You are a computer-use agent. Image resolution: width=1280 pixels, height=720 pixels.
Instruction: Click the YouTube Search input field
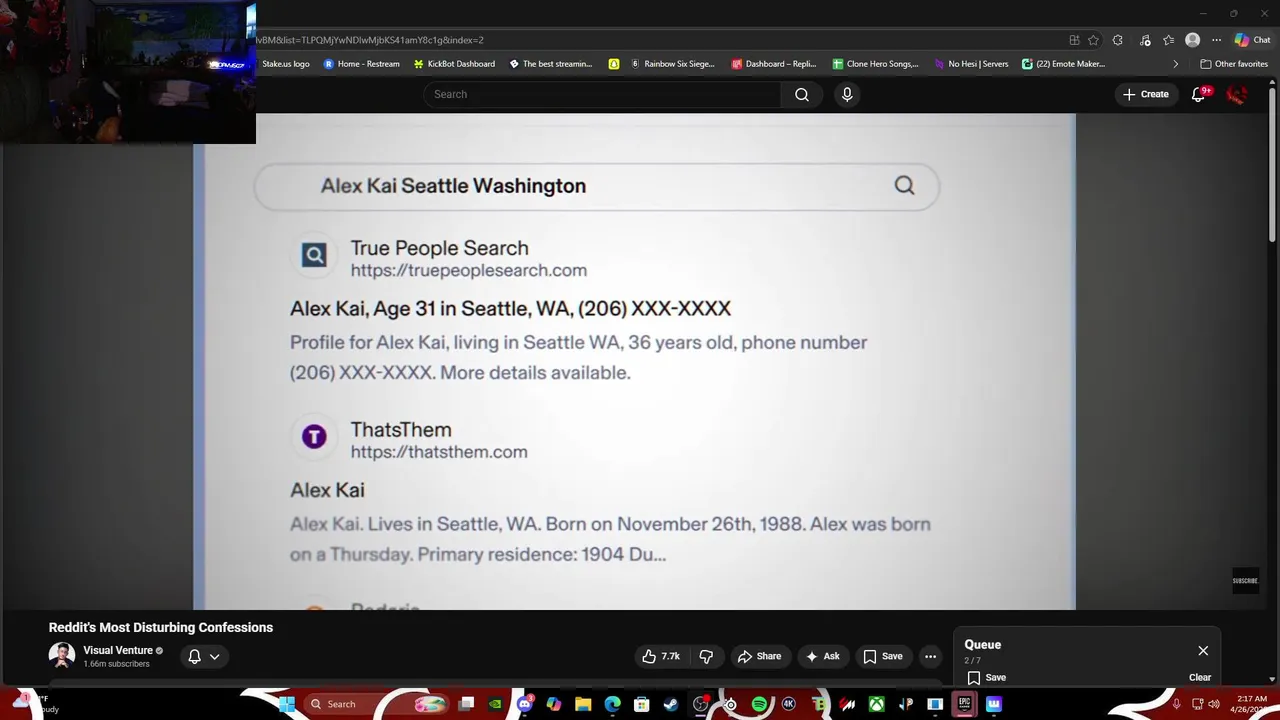[602, 94]
